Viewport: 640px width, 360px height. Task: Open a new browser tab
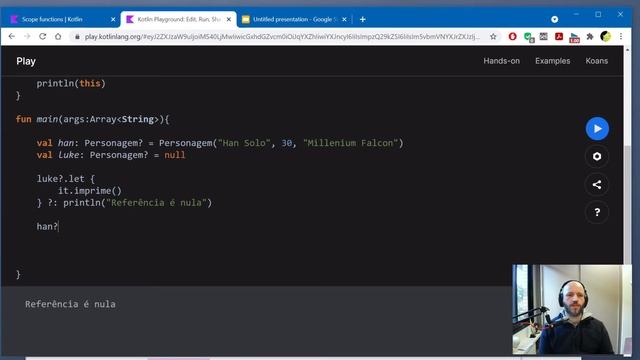(x=362, y=19)
